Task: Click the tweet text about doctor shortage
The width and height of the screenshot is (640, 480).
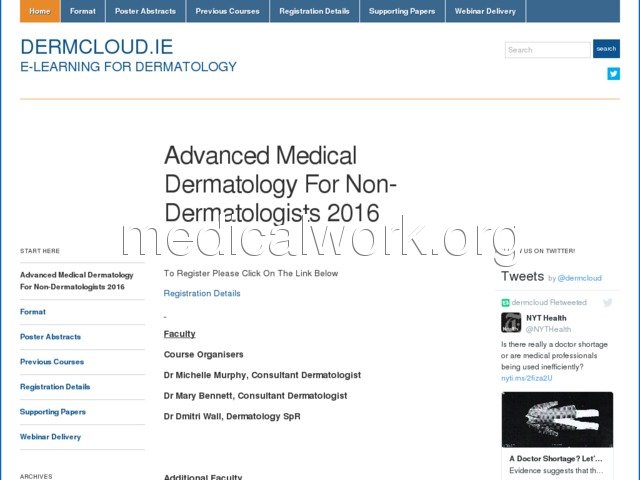Action: click(554, 356)
